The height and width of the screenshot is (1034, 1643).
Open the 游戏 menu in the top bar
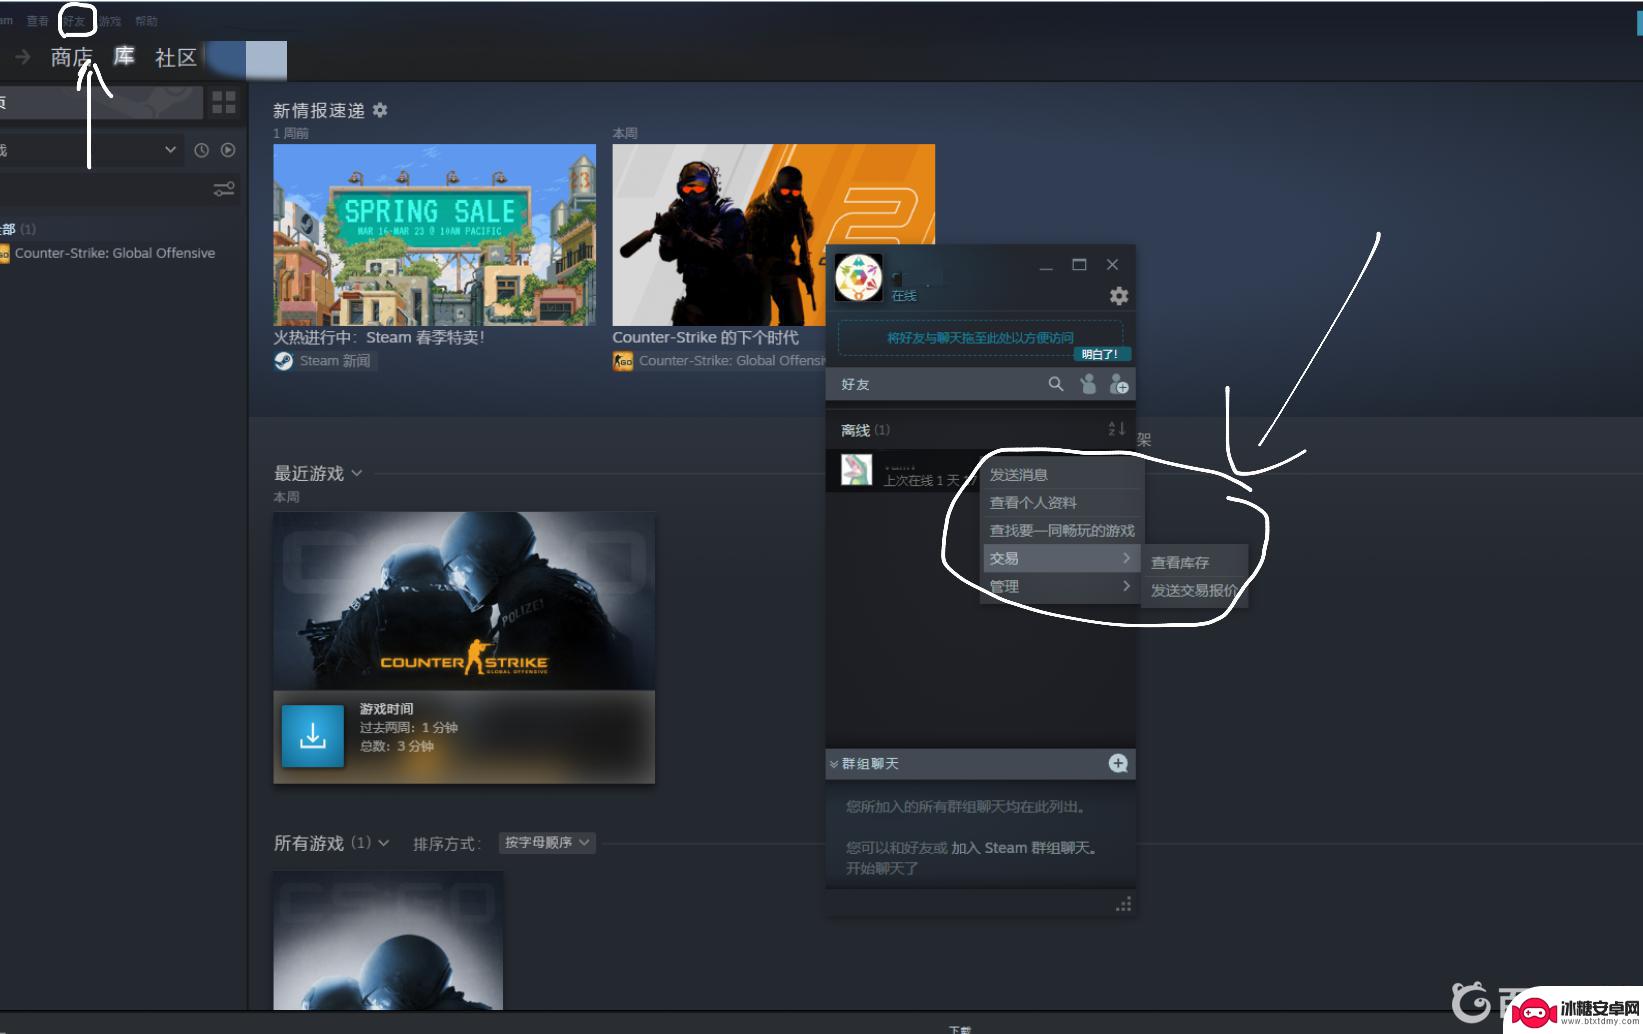110,21
